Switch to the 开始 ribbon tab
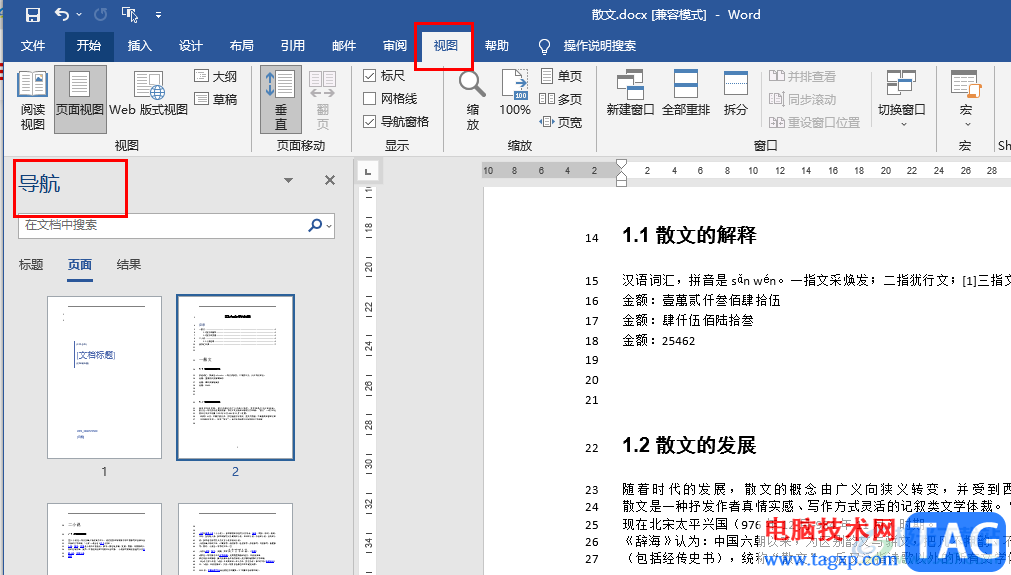 (x=89, y=46)
